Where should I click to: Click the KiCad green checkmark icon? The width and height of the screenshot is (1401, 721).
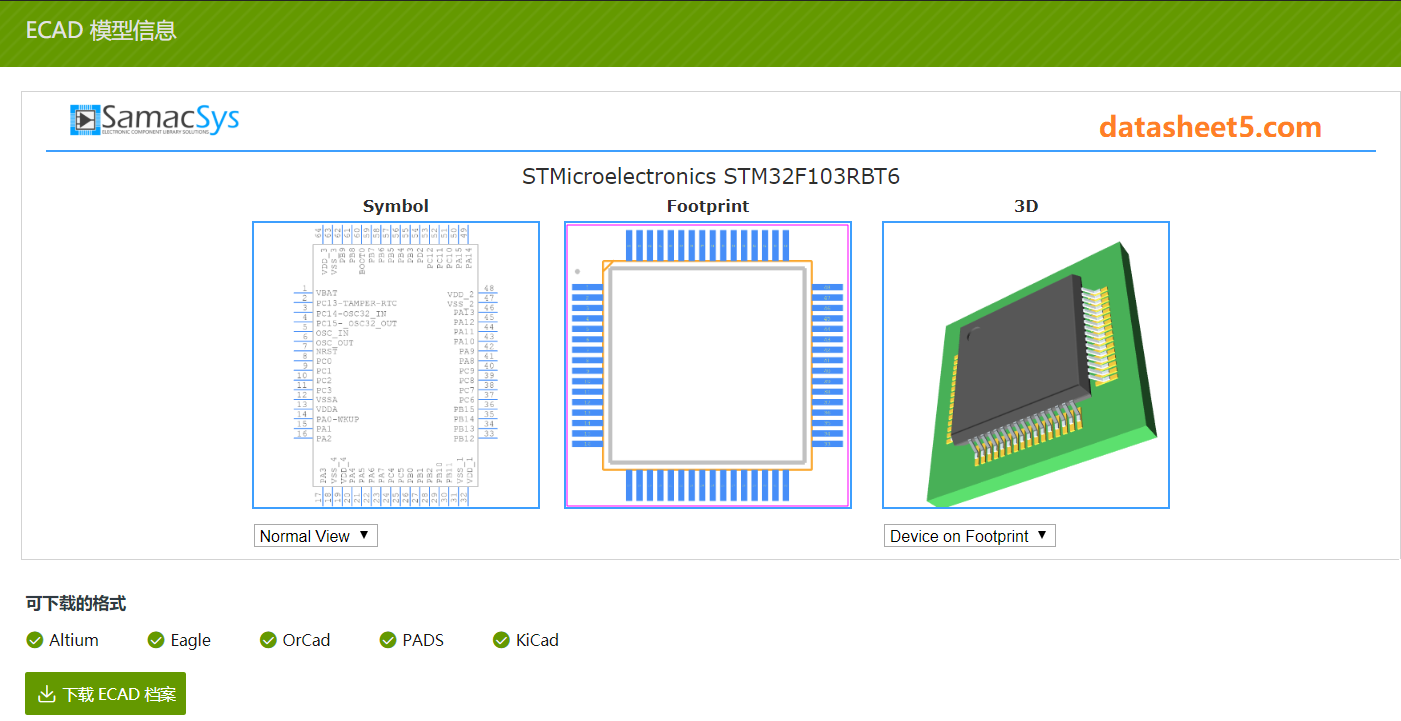pos(502,640)
